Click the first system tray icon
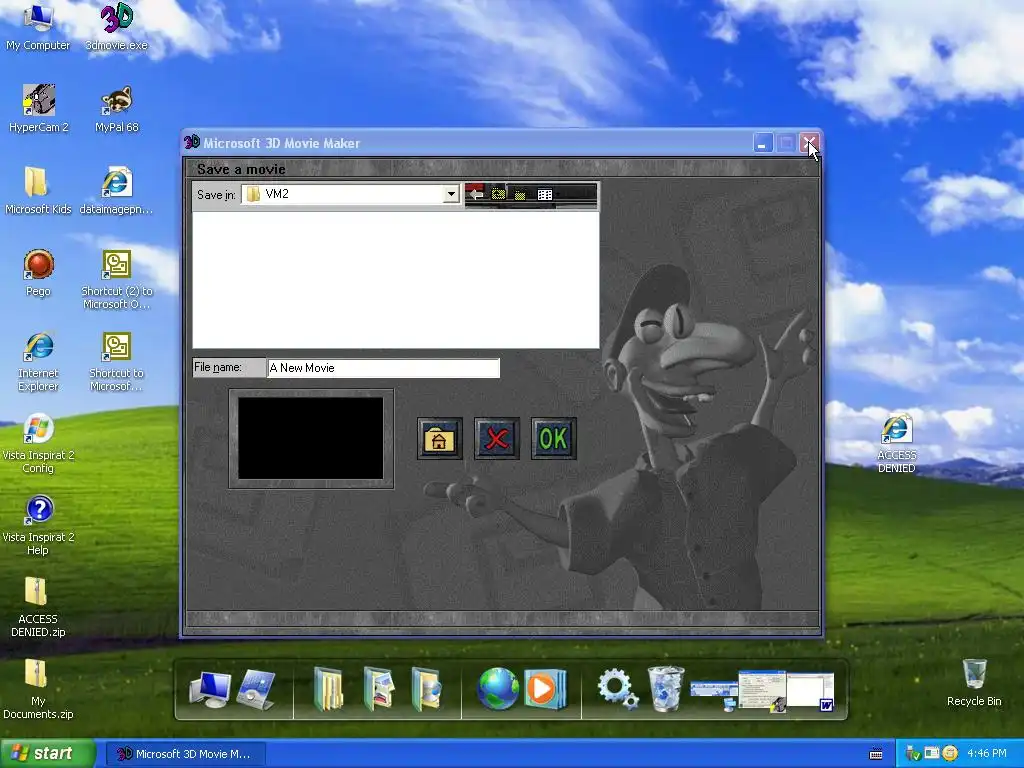1024x768 pixels. click(912, 754)
